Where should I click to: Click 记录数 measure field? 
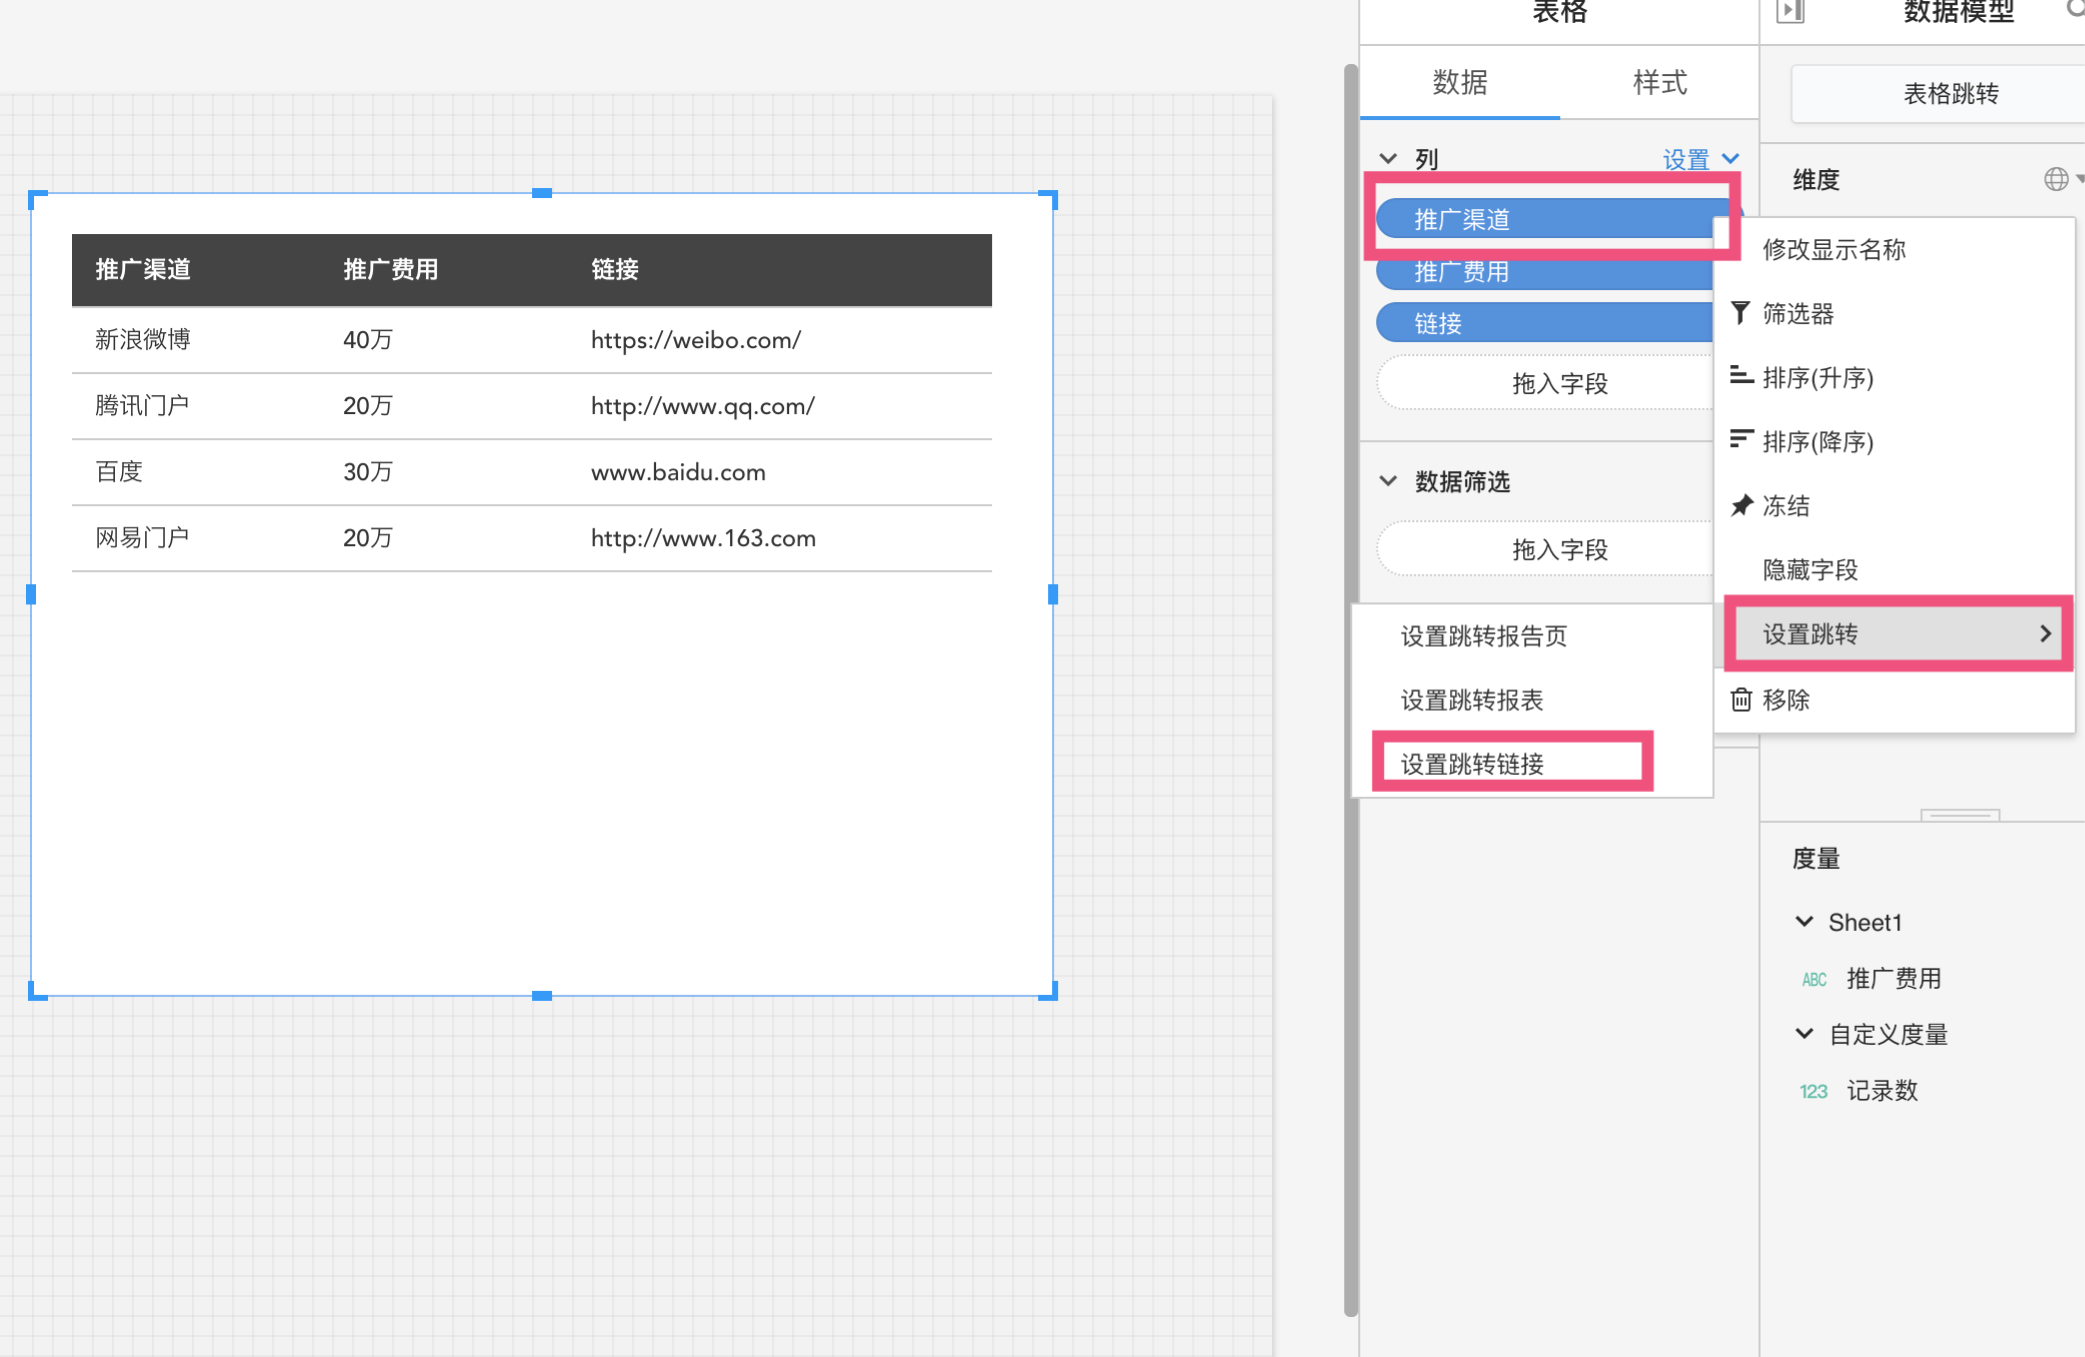pyautogui.click(x=1881, y=1091)
